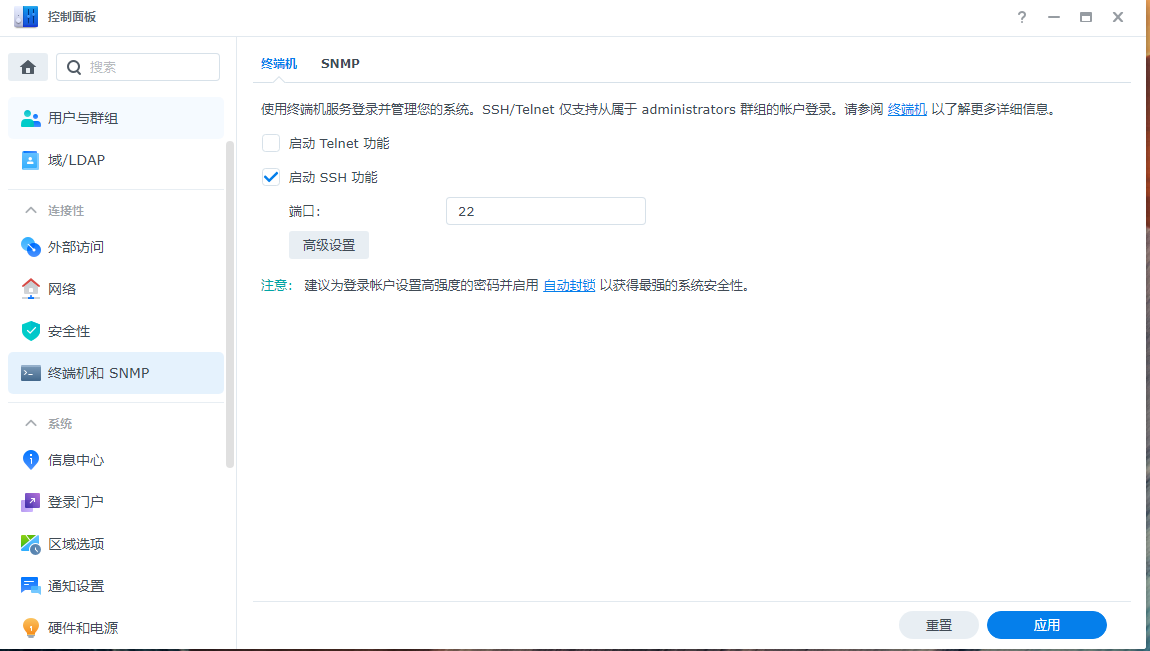Collapse the 系统 section
This screenshot has height=651, width=1150.
(31, 424)
